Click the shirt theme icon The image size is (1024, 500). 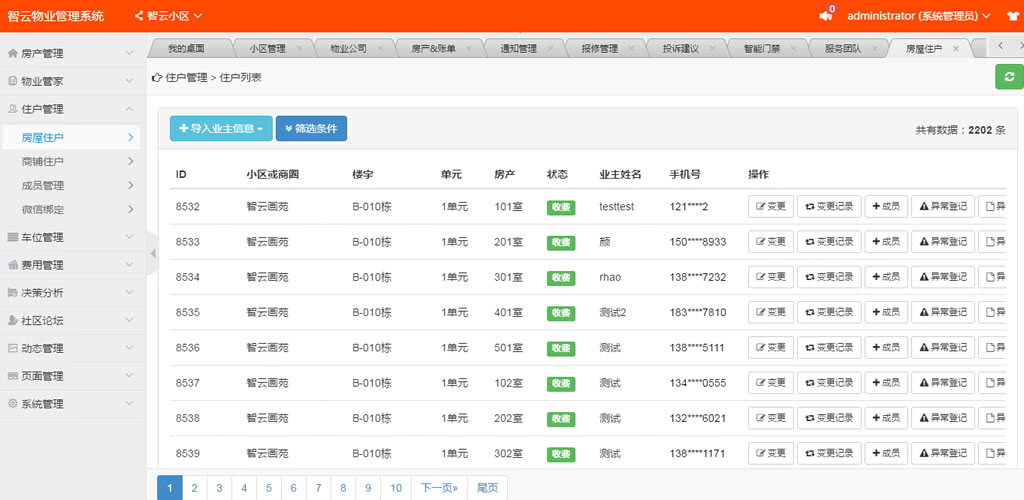(1013, 16)
